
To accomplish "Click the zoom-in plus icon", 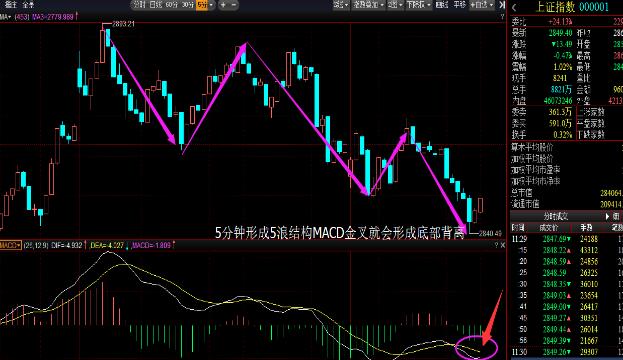I will click(223, 5).
